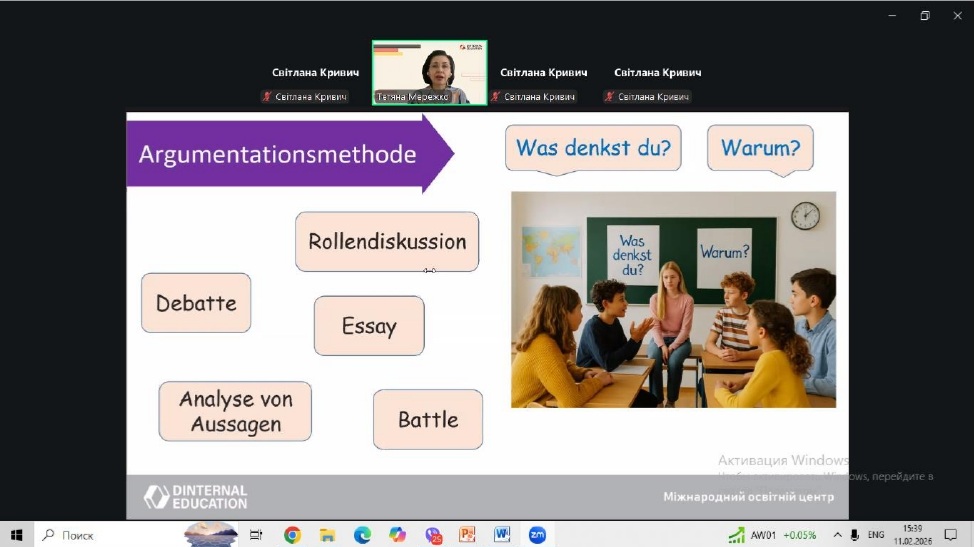974x547 pixels.
Task: Launch Word from the taskbar
Action: click(502, 535)
